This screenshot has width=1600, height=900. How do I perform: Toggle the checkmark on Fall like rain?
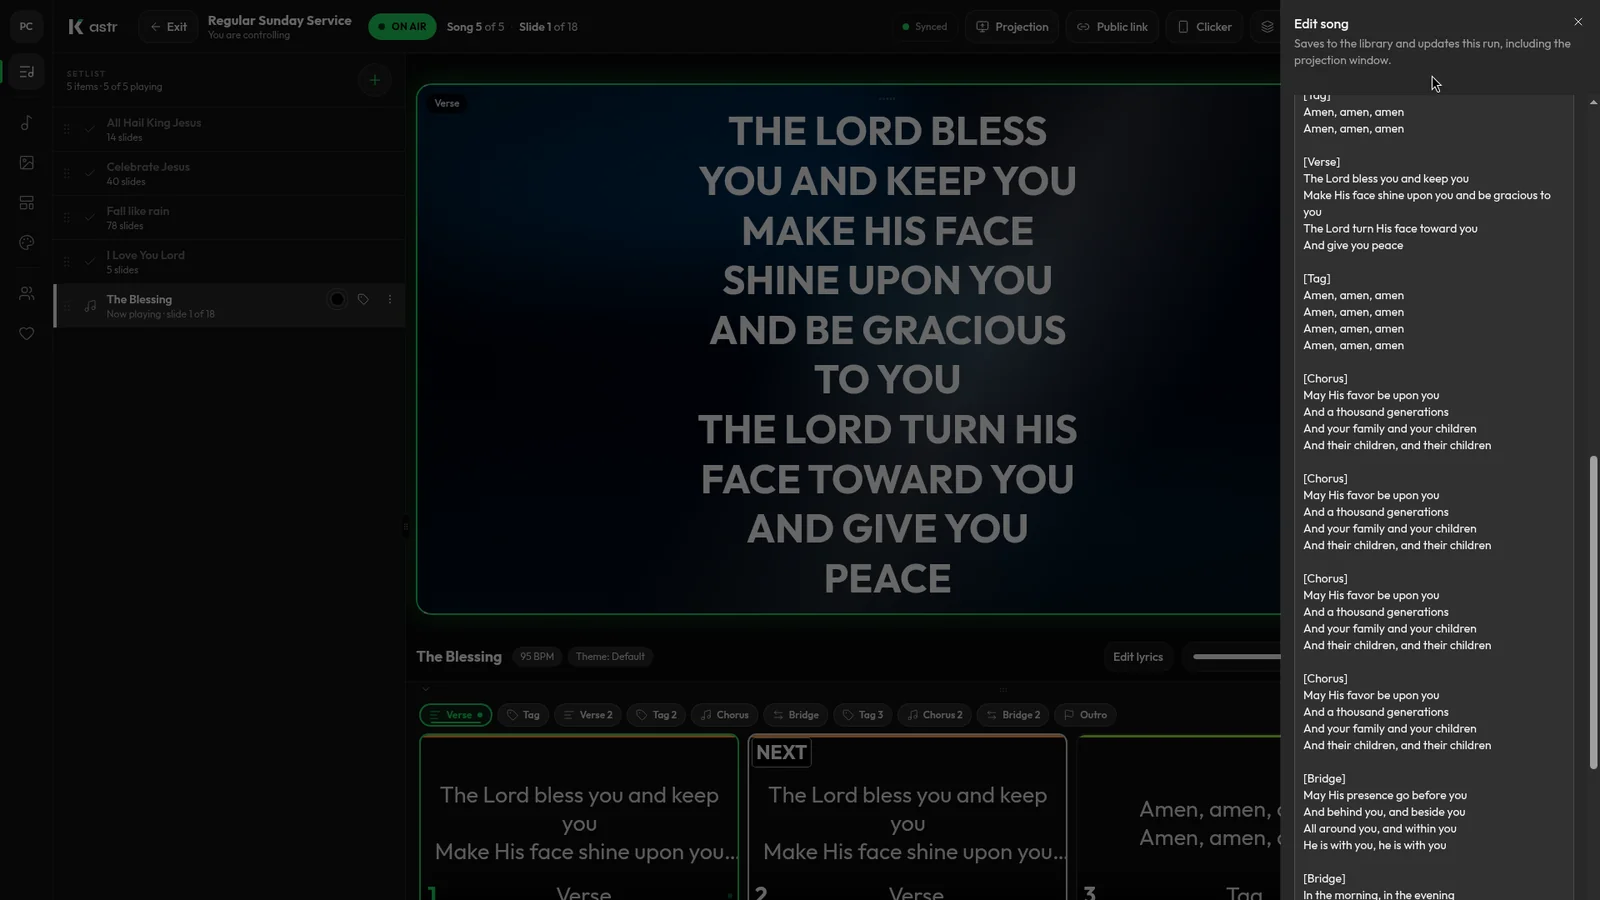[89, 217]
